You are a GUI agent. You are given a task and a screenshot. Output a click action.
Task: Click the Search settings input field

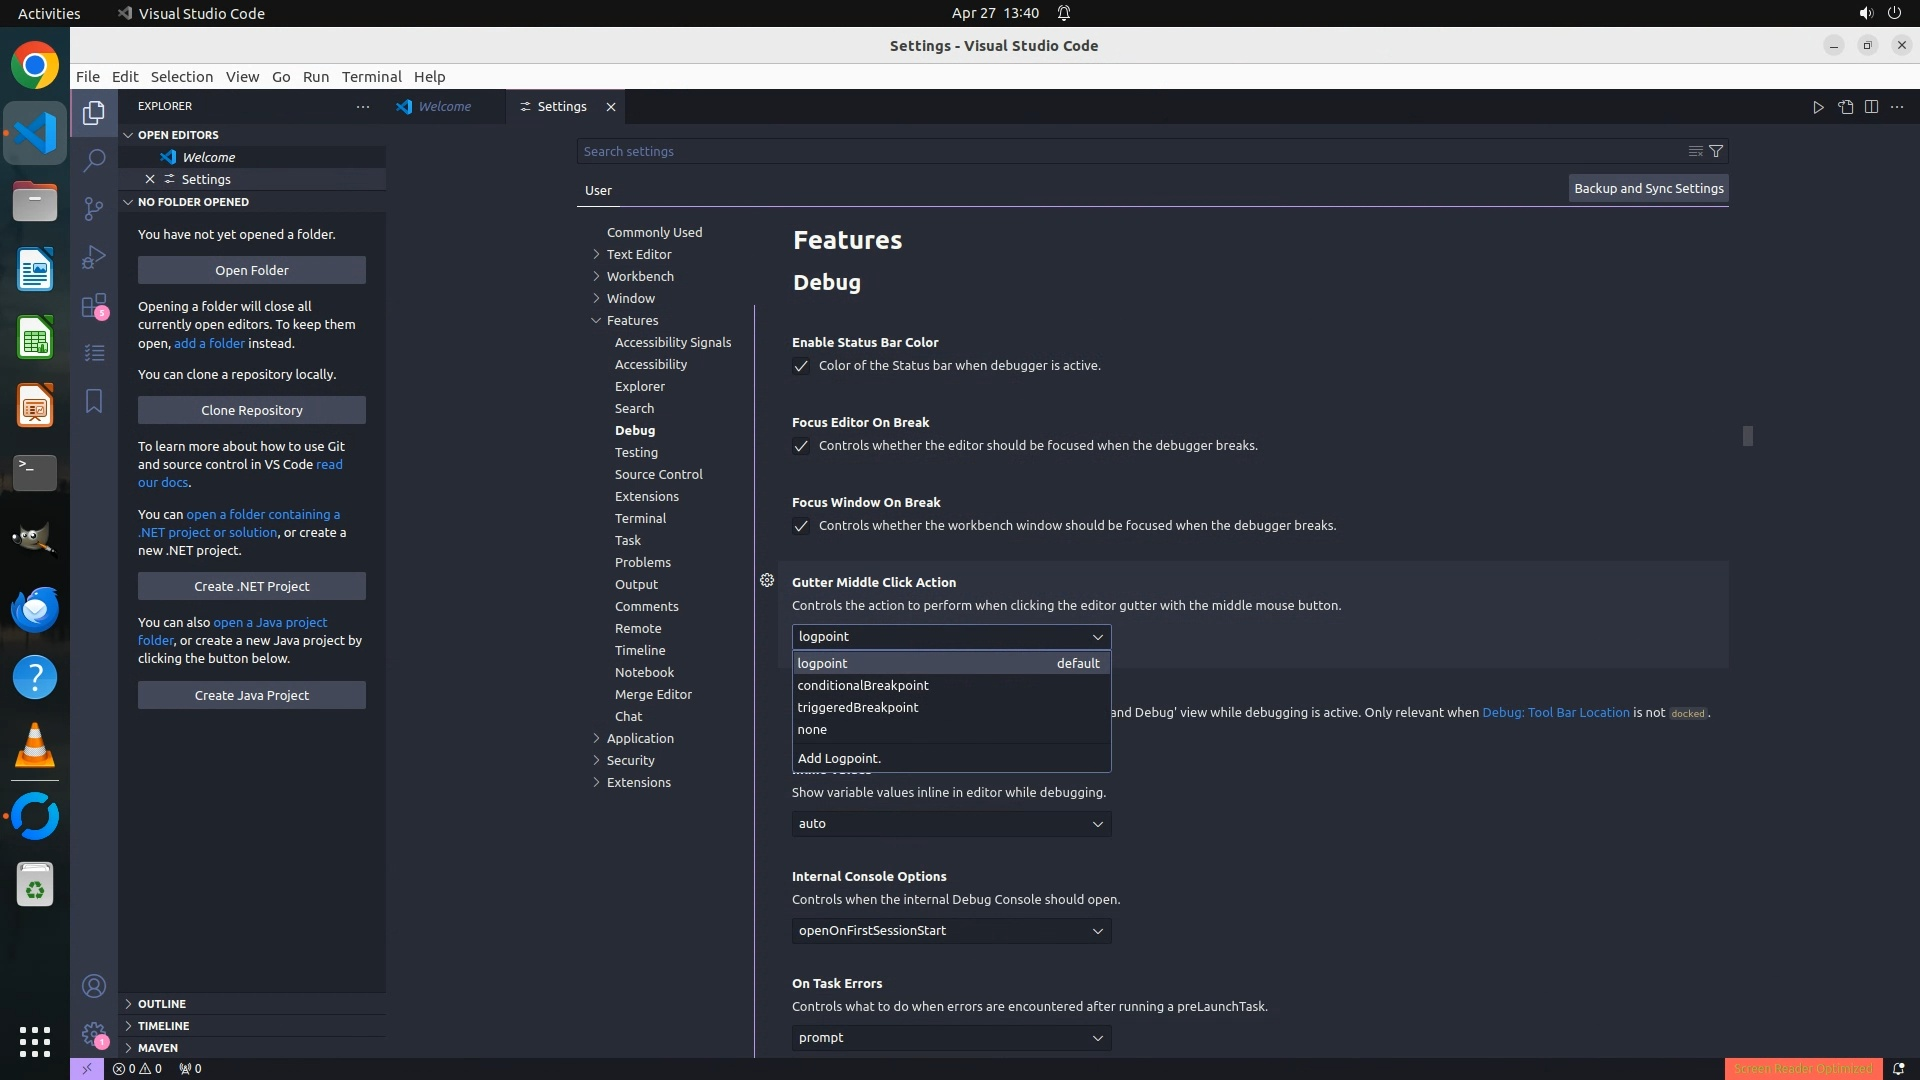[1130, 151]
